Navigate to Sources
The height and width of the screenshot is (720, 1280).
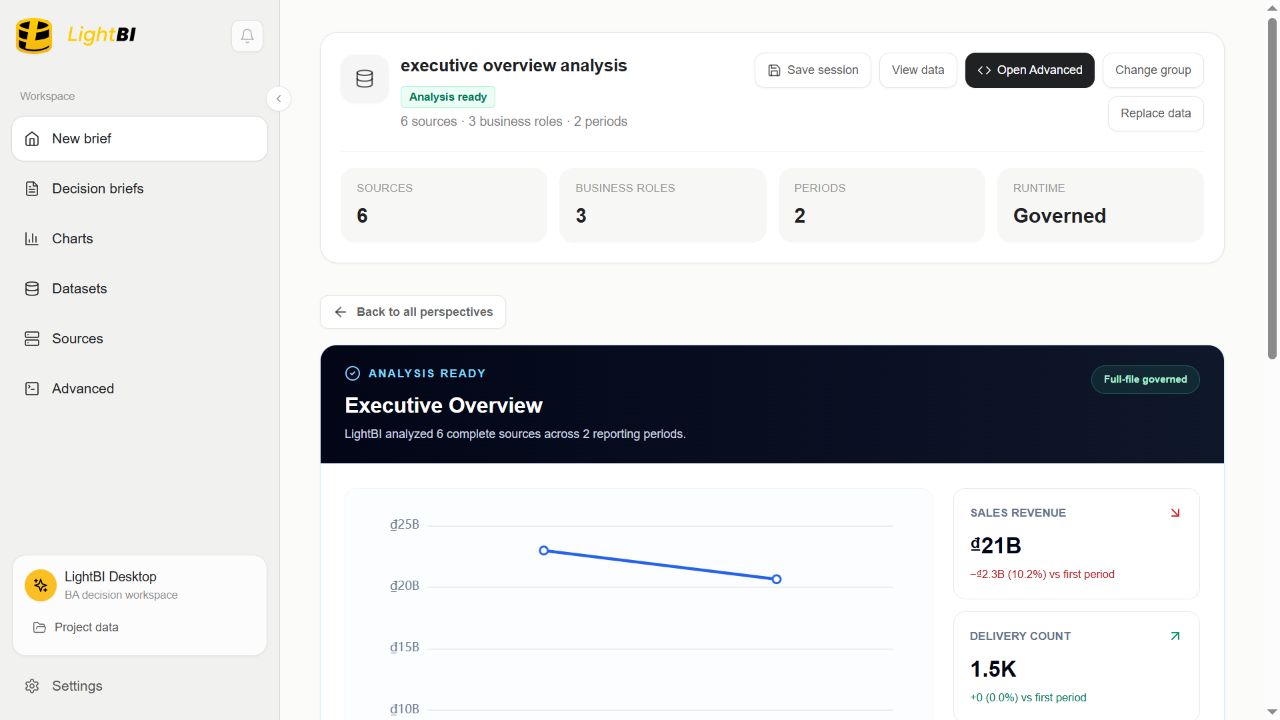click(140, 339)
